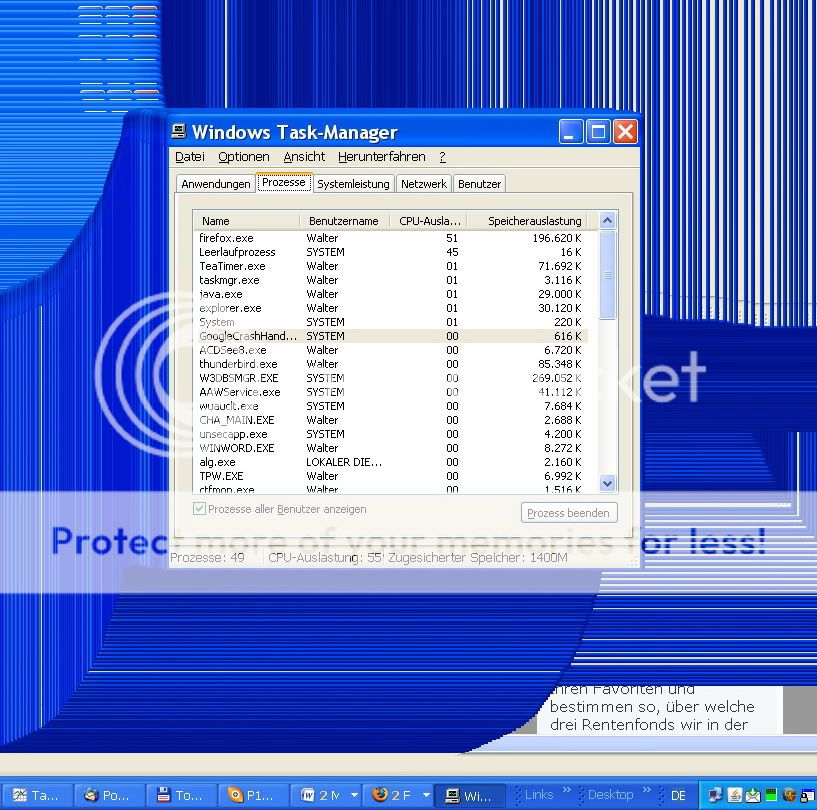Viewport: 817px width, 810px height.
Task: Select the Prozesse tab
Action: pyautogui.click(x=284, y=182)
